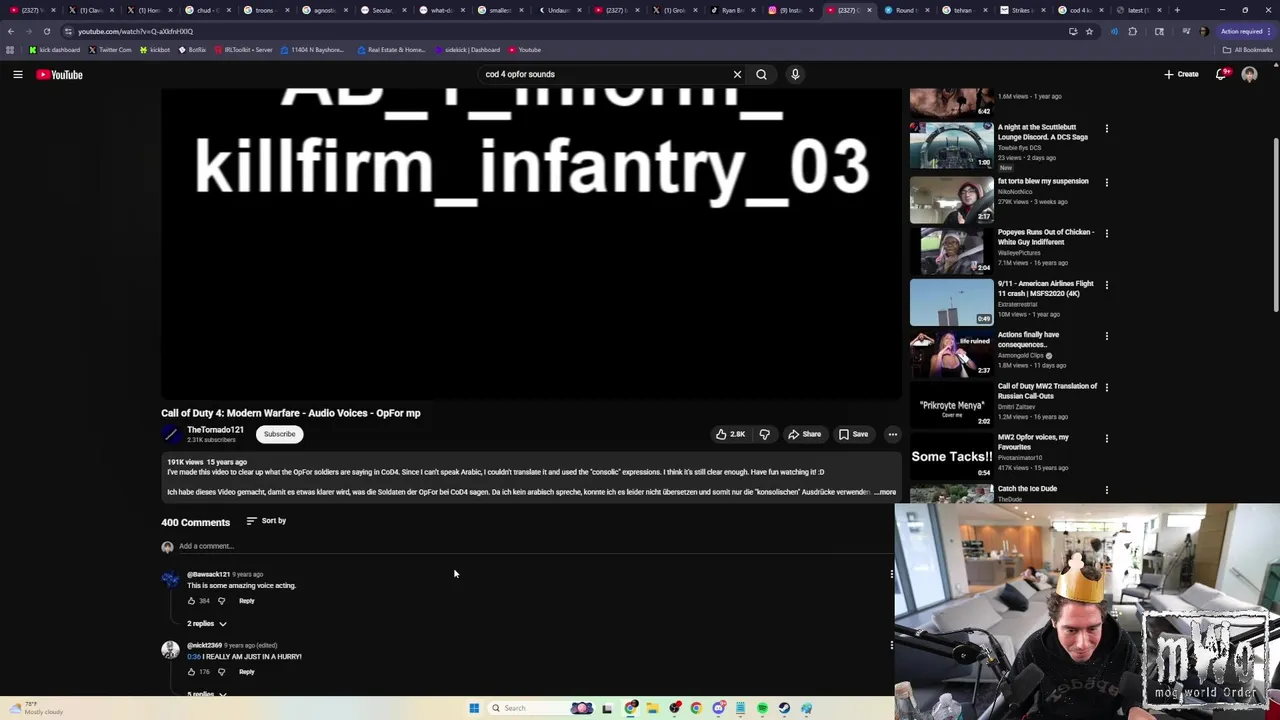Screen dimensions: 1280x720
Task: Open menu for 'MW2 Opfor voices' video
Action: tap(1106, 438)
